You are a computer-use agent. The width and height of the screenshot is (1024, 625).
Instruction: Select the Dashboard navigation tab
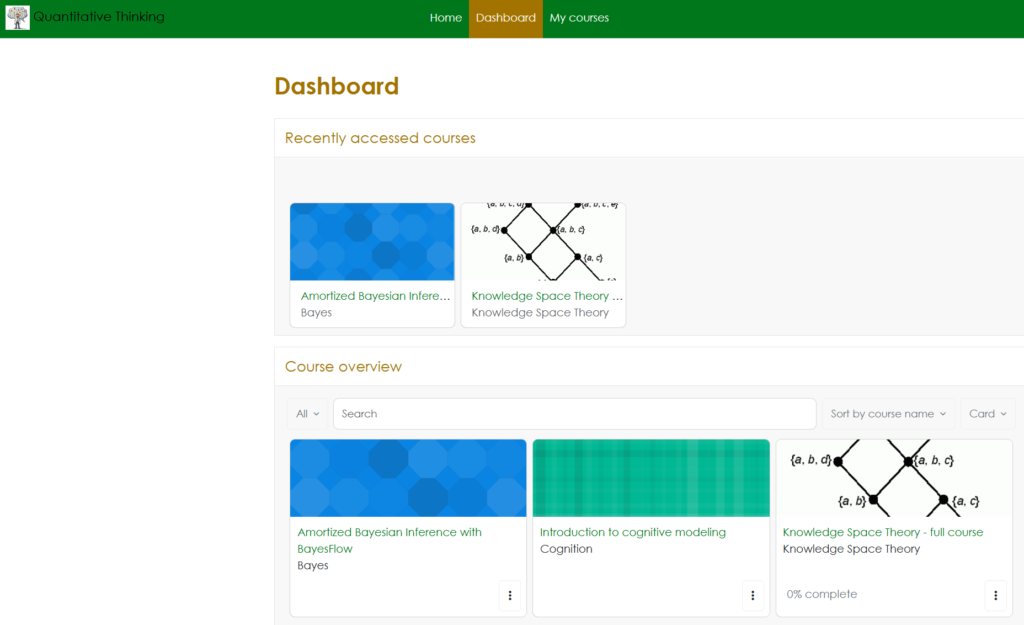(505, 18)
